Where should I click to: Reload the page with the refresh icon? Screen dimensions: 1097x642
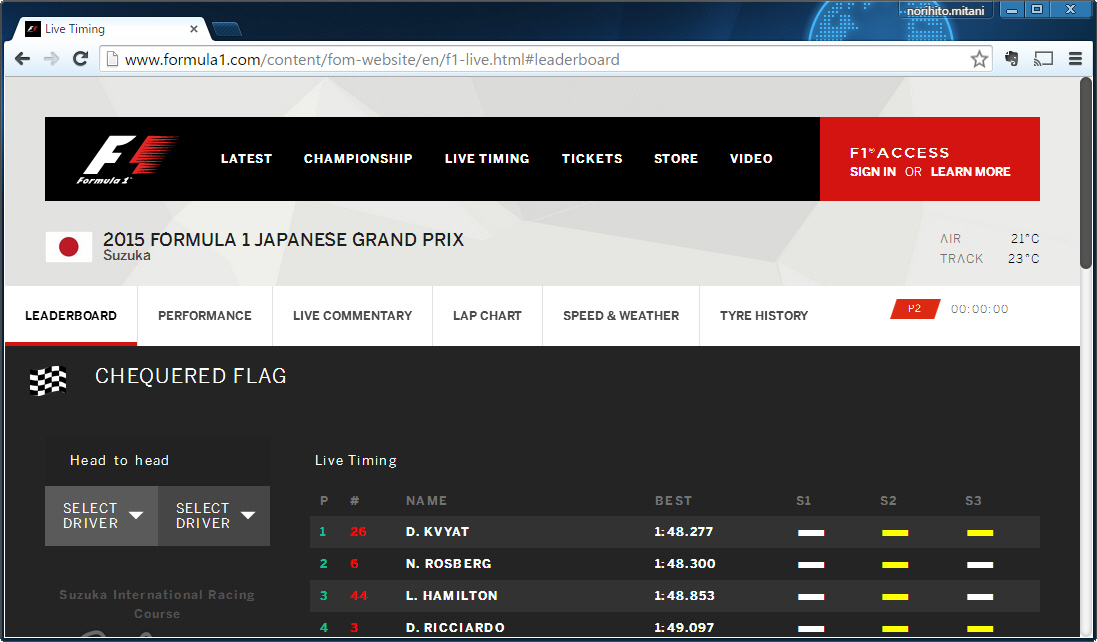pyautogui.click(x=80, y=59)
